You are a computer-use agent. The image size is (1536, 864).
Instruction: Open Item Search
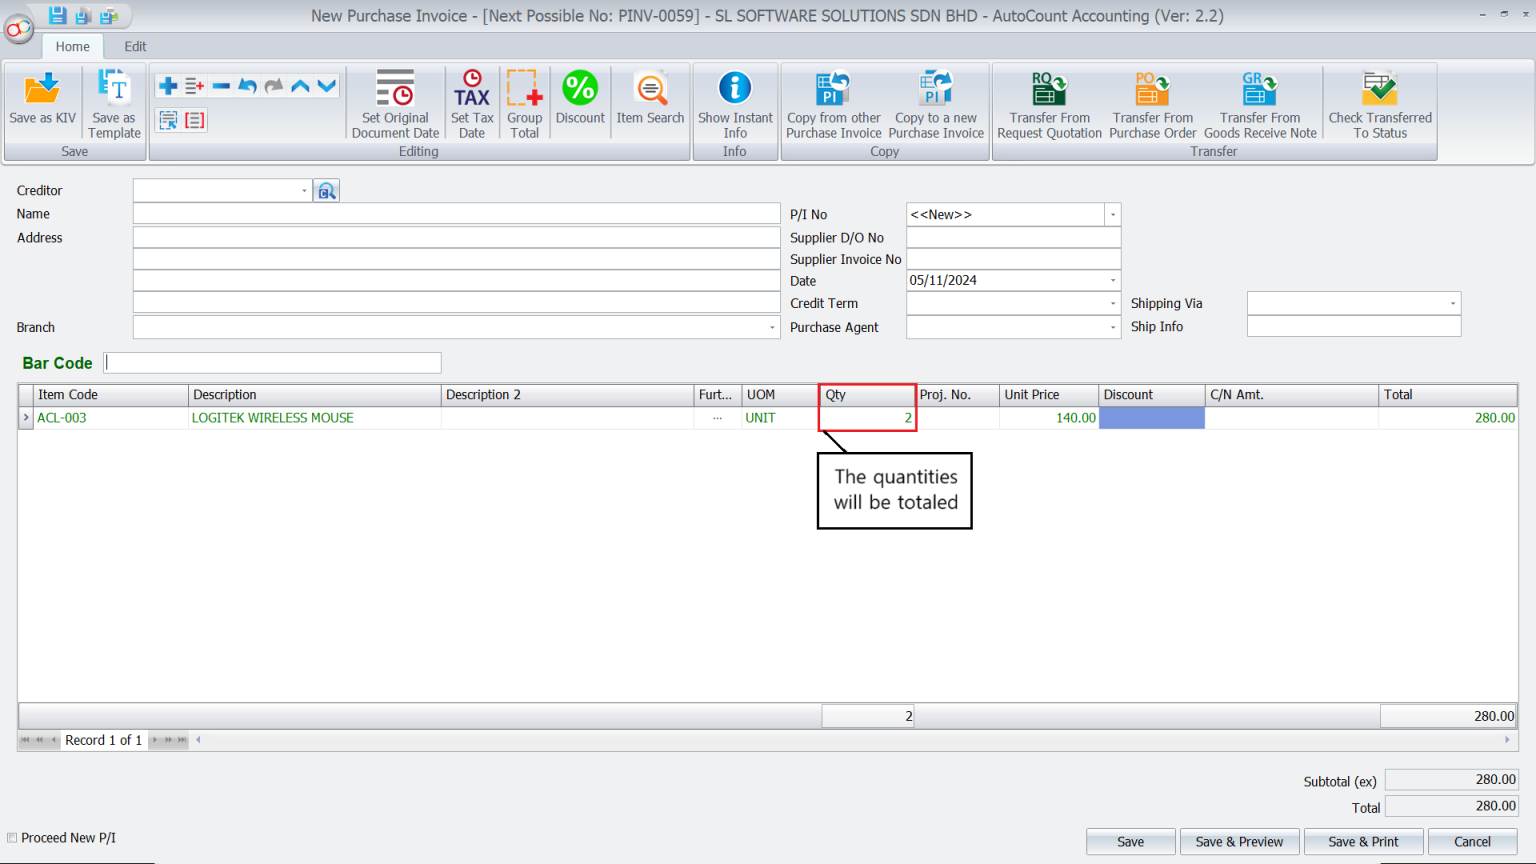coord(650,100)
